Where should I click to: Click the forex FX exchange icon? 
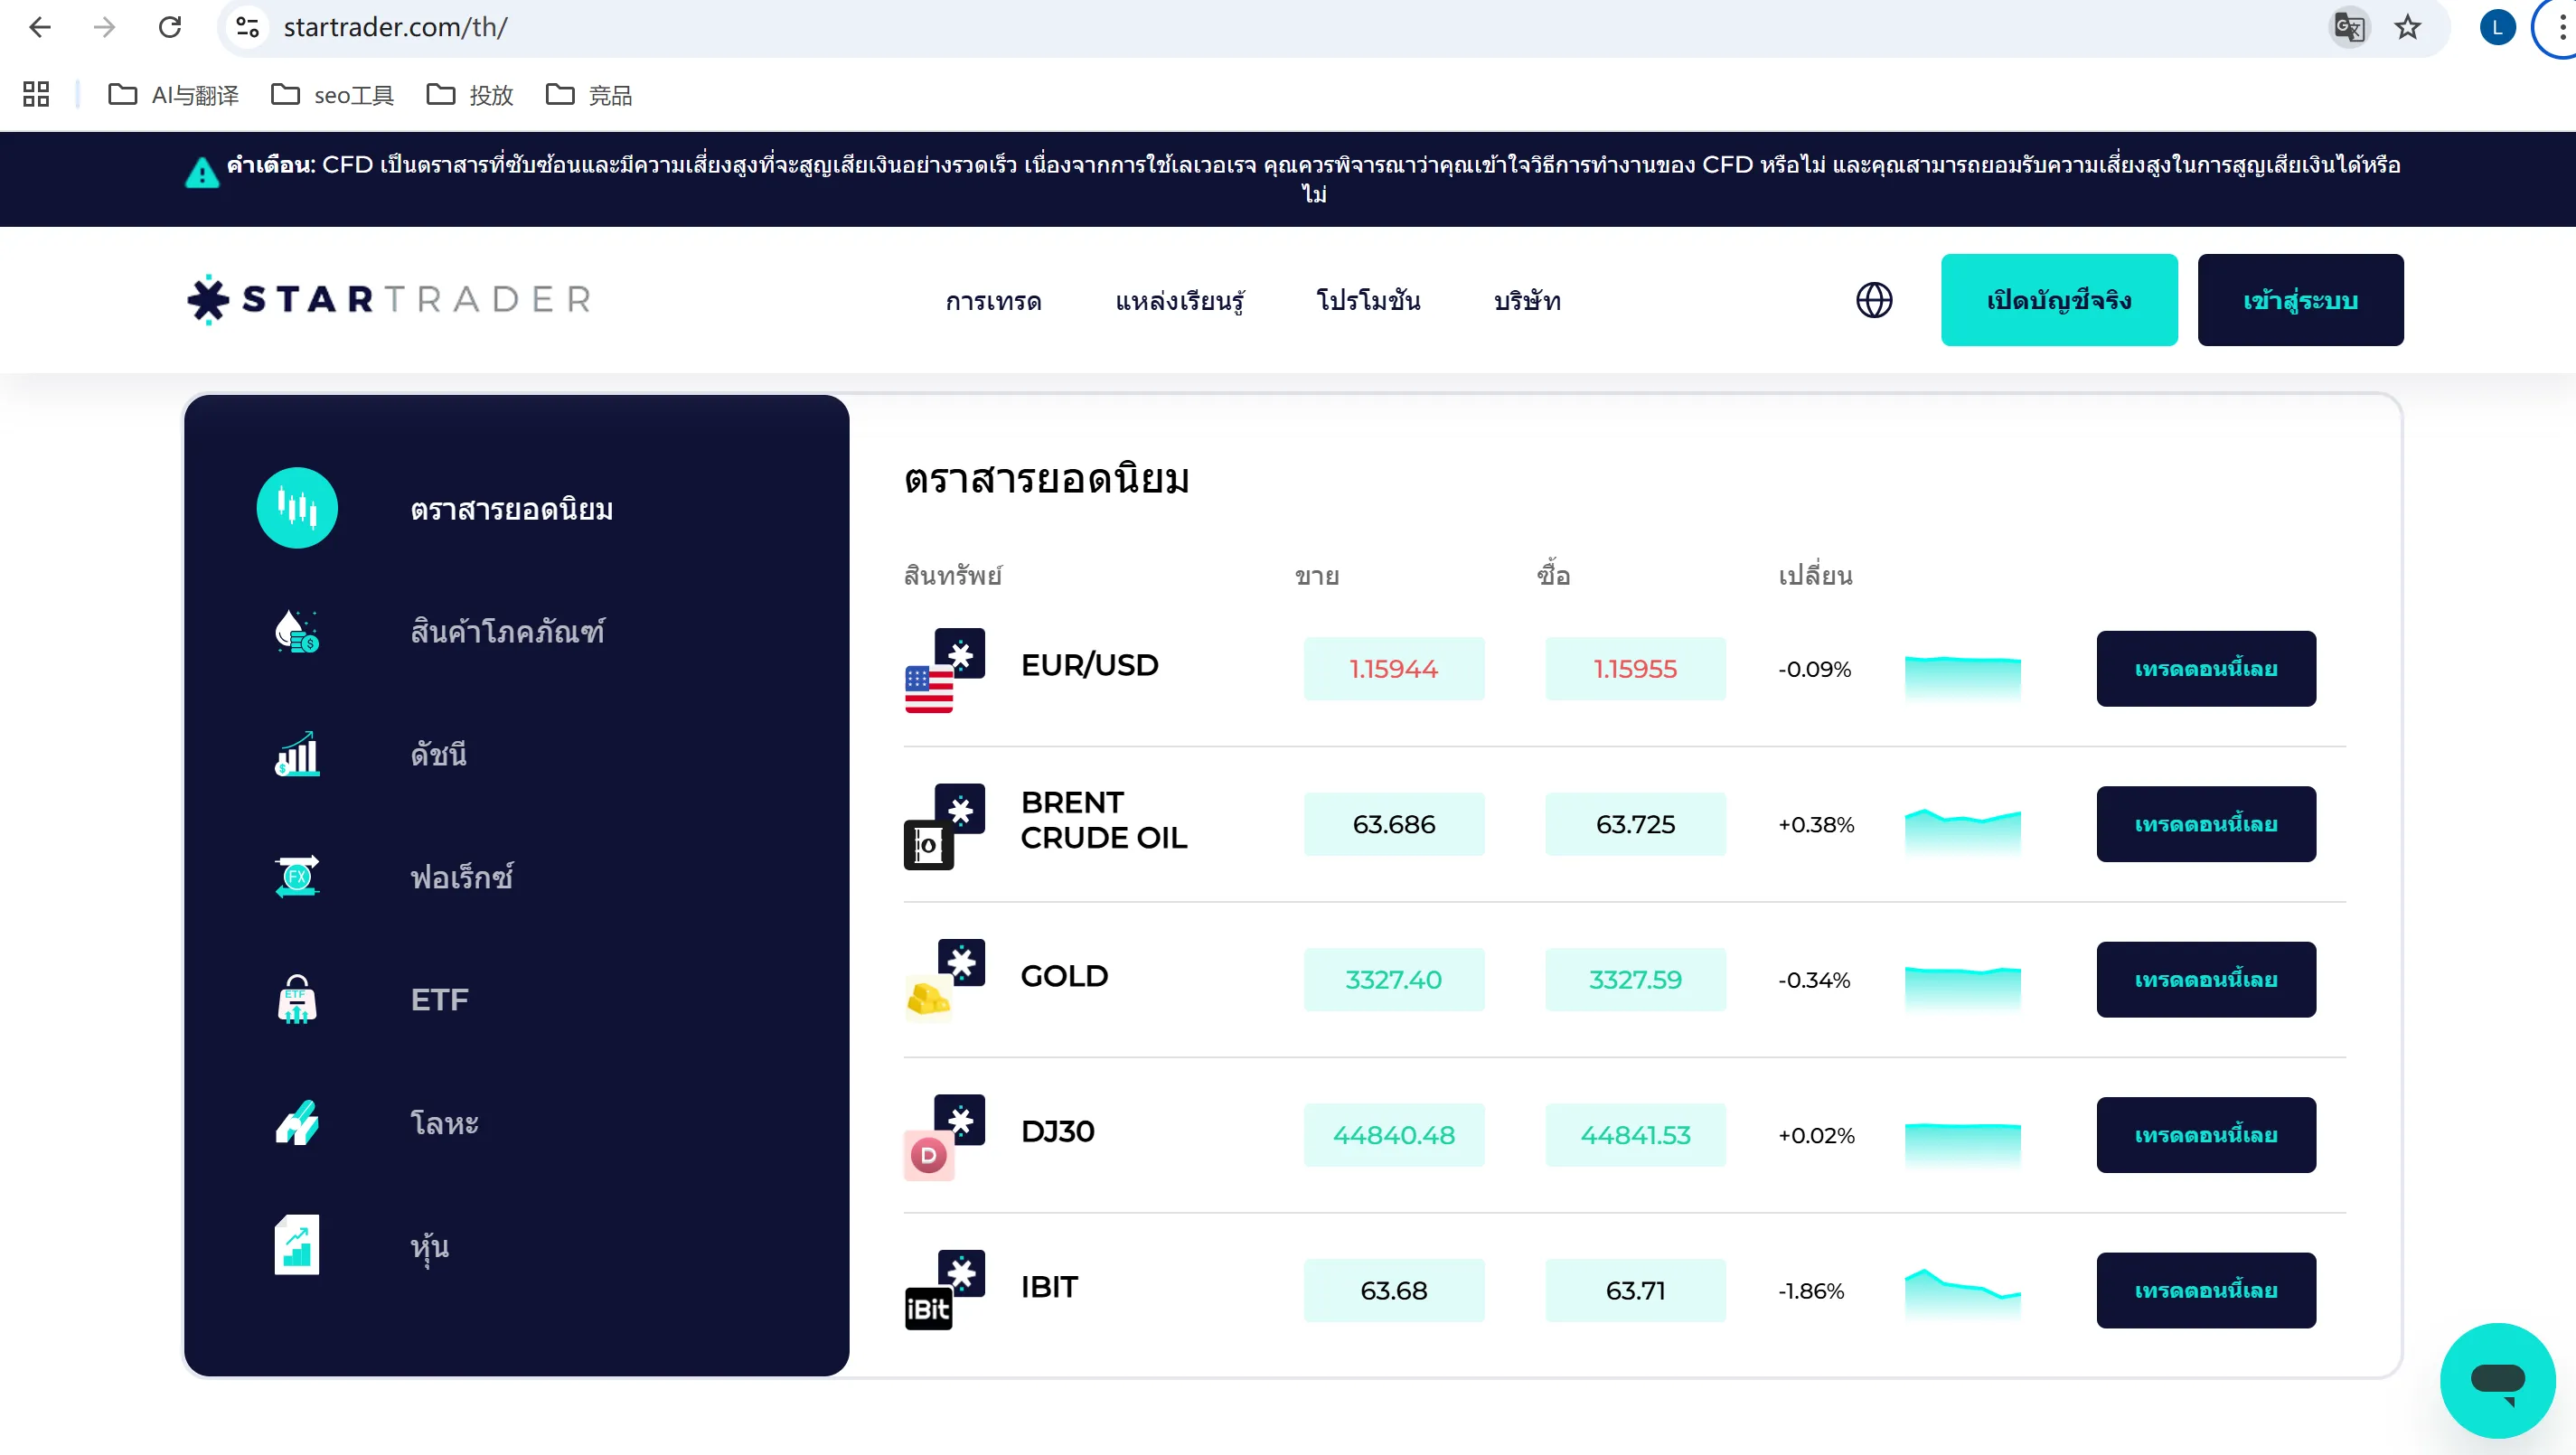pos(297,877)
